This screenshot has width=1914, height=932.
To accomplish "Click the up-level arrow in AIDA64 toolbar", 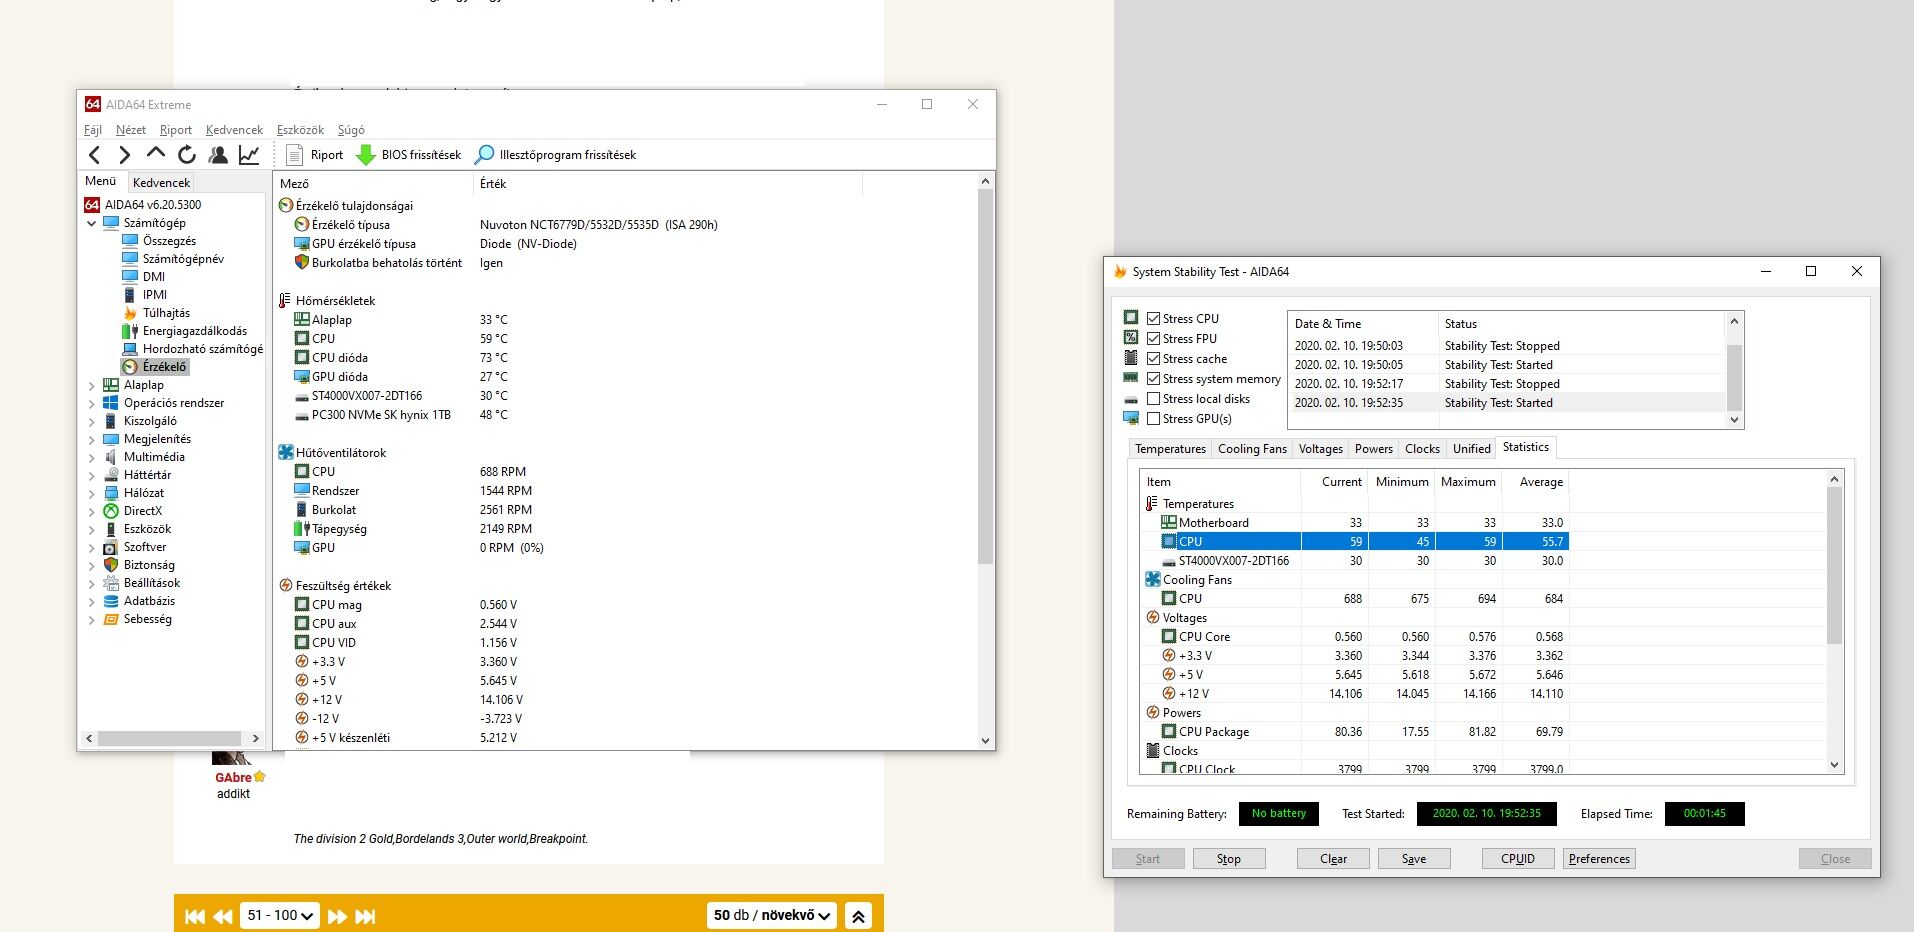I will click(155, 153).
